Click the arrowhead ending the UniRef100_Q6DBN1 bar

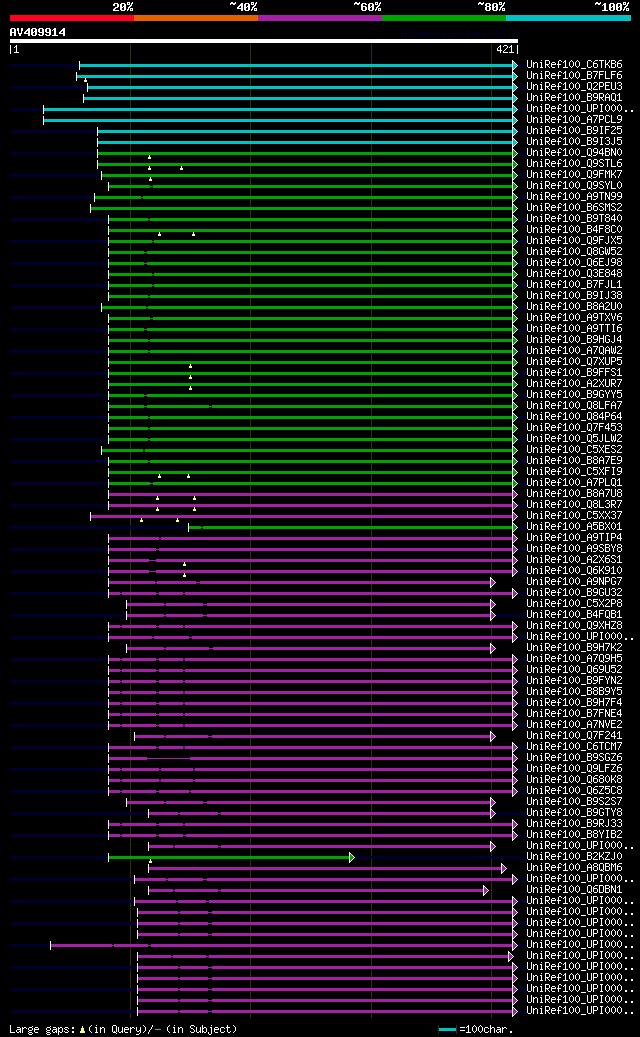point(485,890)
